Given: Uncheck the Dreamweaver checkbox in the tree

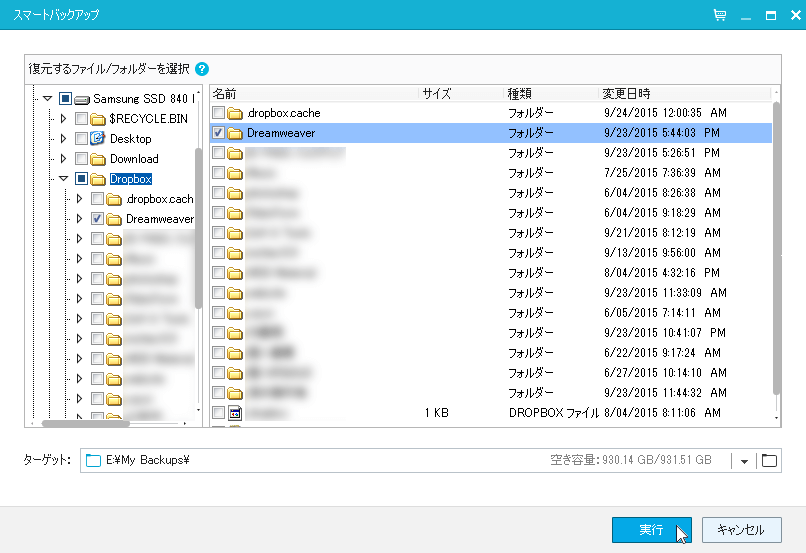Looking at the screenshot, I should (97, 218).
